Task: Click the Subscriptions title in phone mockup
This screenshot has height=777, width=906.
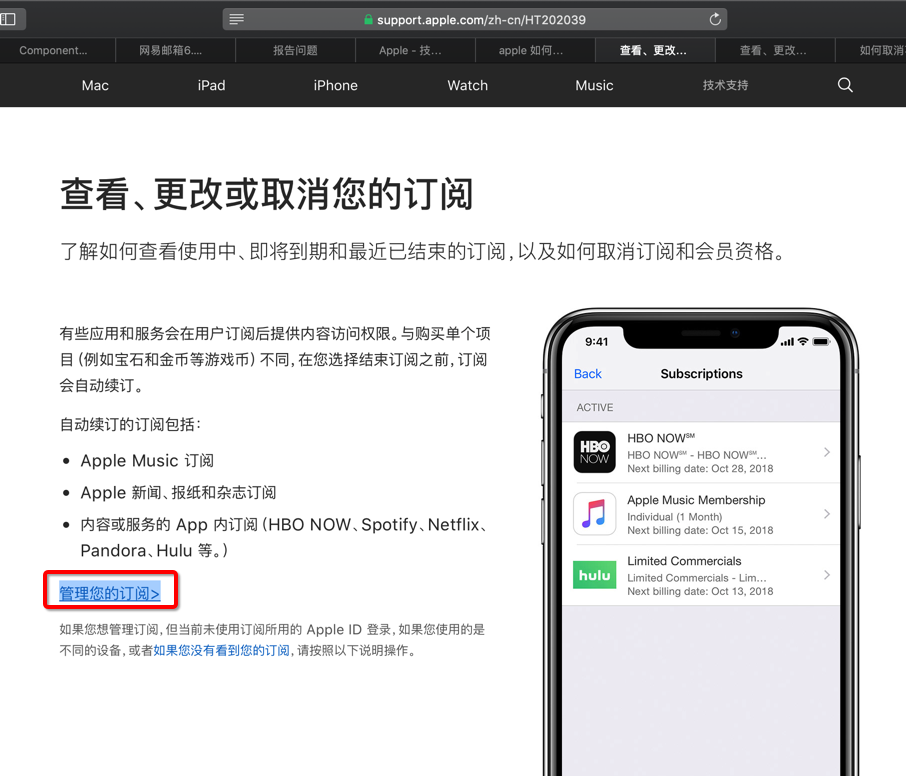Action: click(701, 374)
